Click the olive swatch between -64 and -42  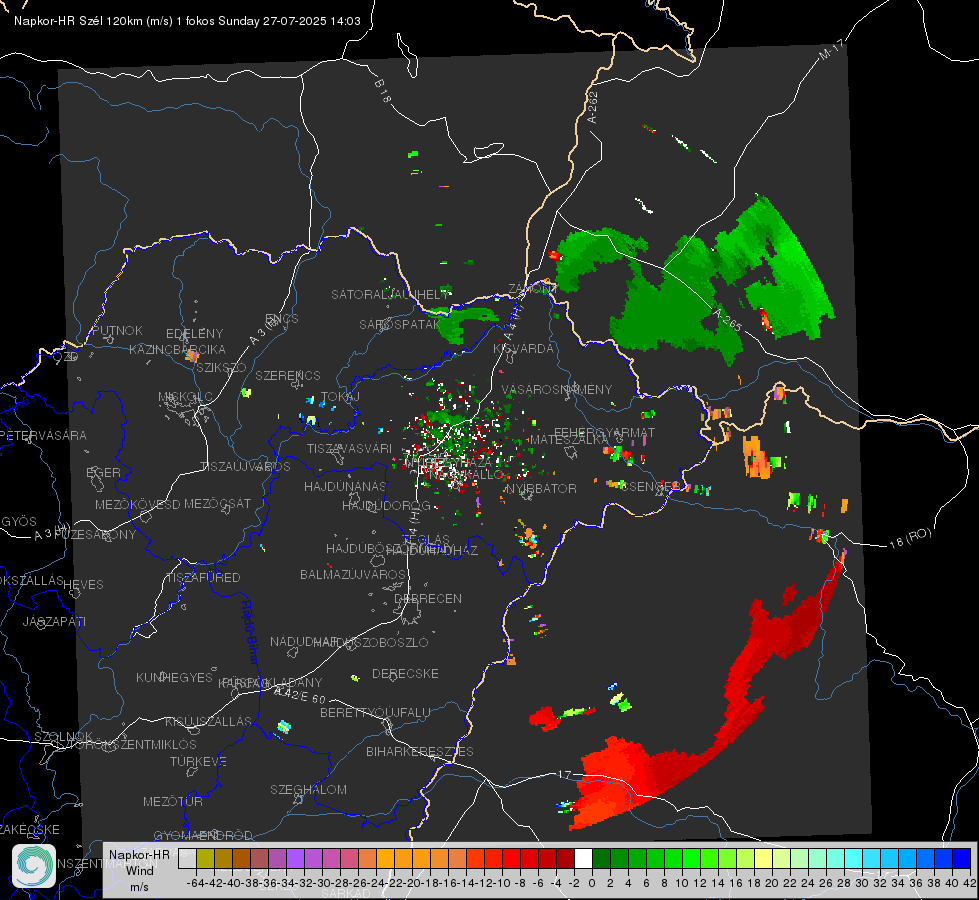(x=205, y=858)
